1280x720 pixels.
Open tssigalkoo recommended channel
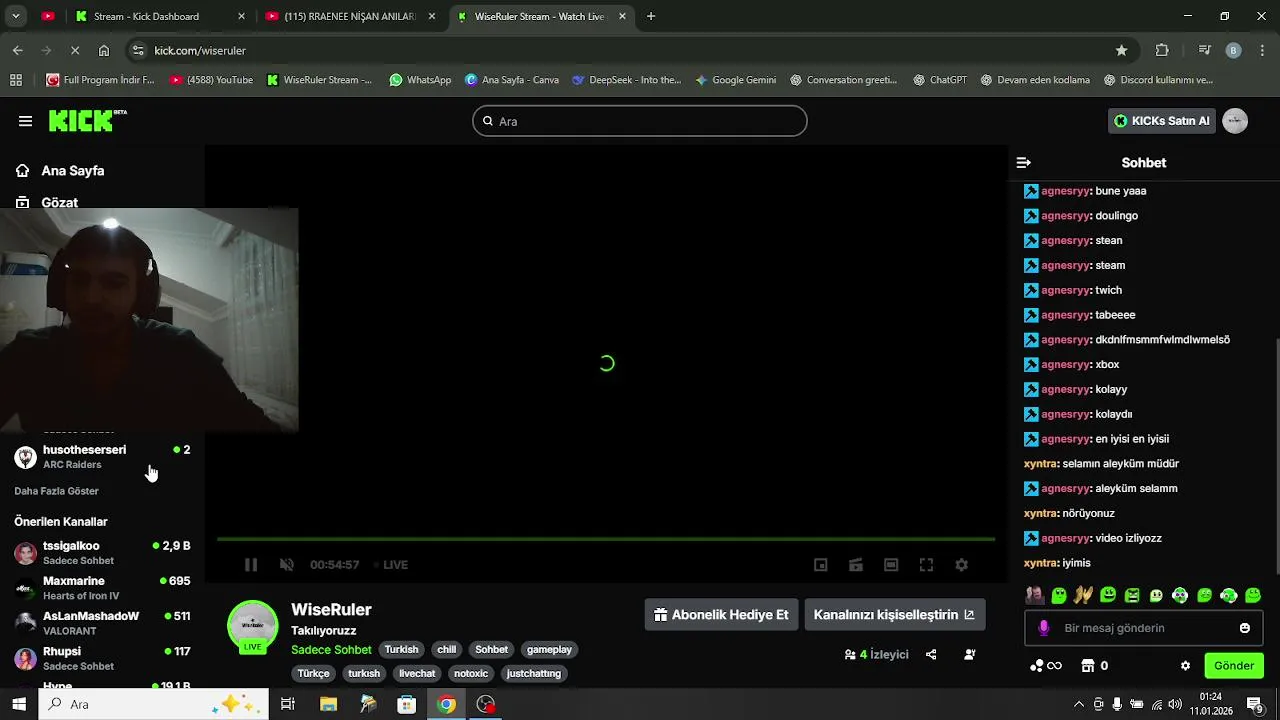point(102,553)
